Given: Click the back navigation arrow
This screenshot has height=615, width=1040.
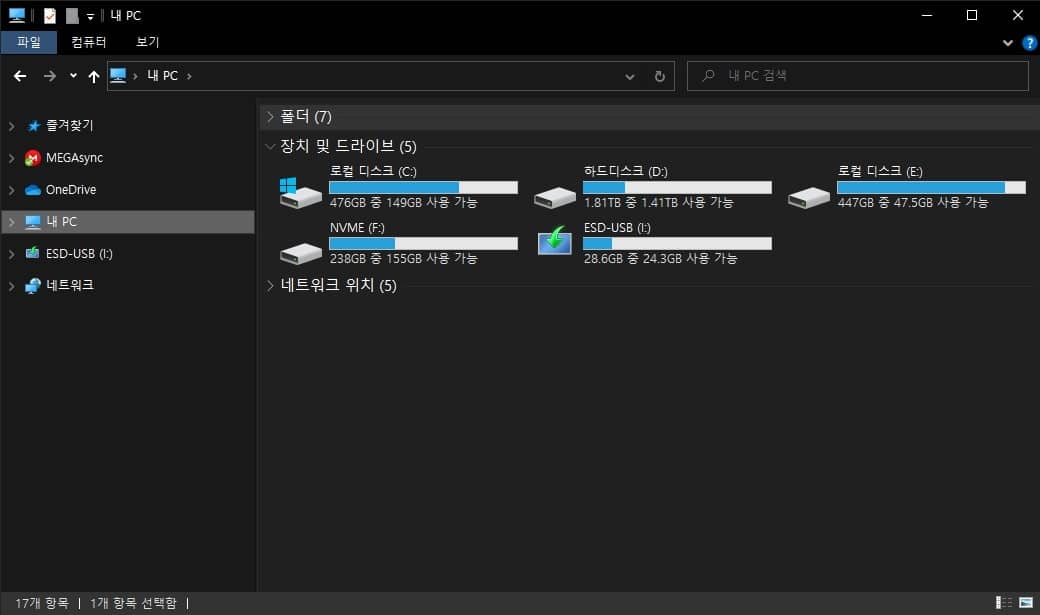Looking at the screenshot, I should [20, 75].
